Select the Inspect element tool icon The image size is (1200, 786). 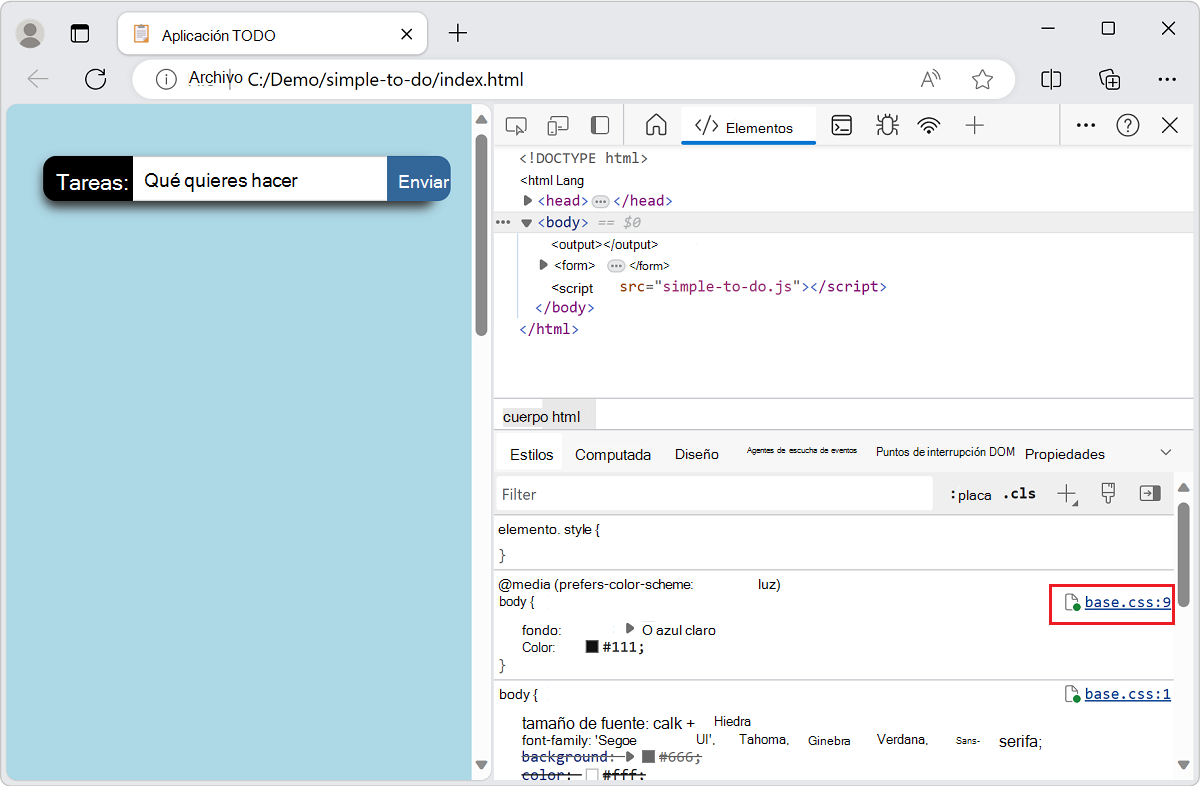(516, 125)
